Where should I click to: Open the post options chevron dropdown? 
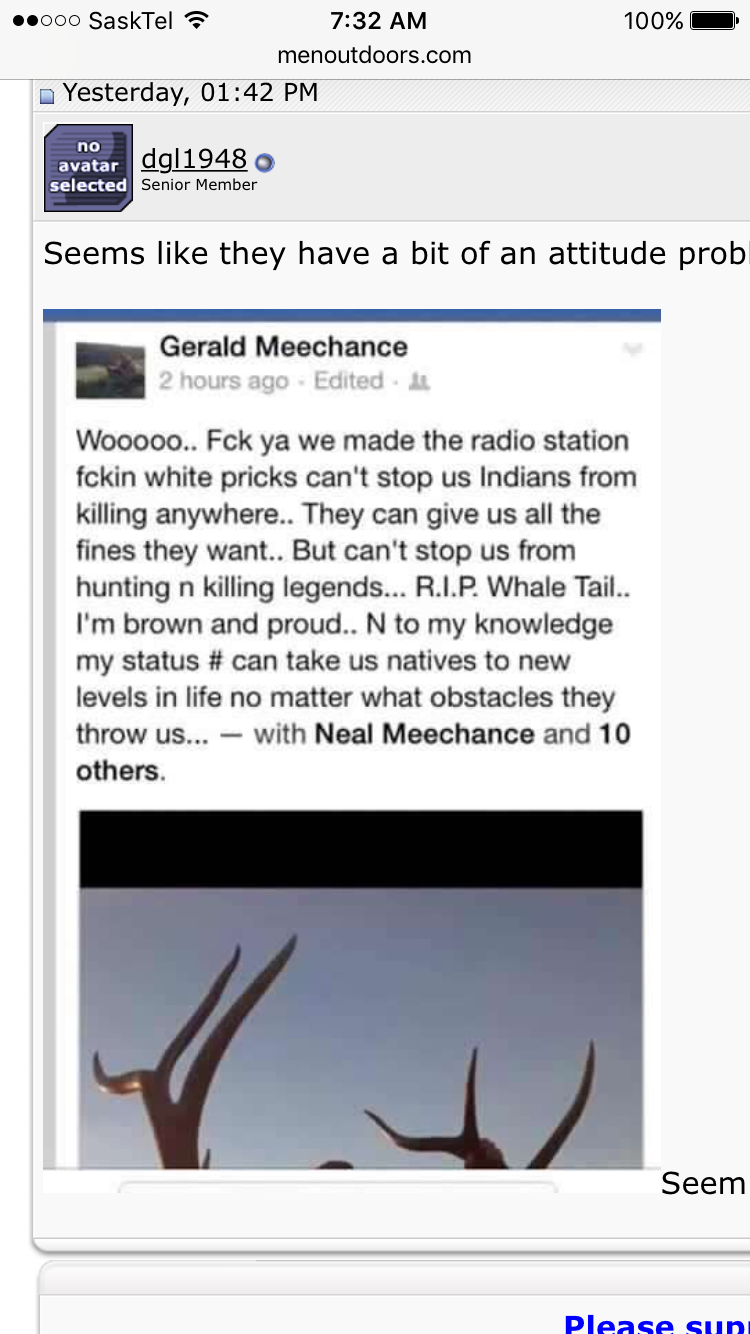tap(632, 349)
